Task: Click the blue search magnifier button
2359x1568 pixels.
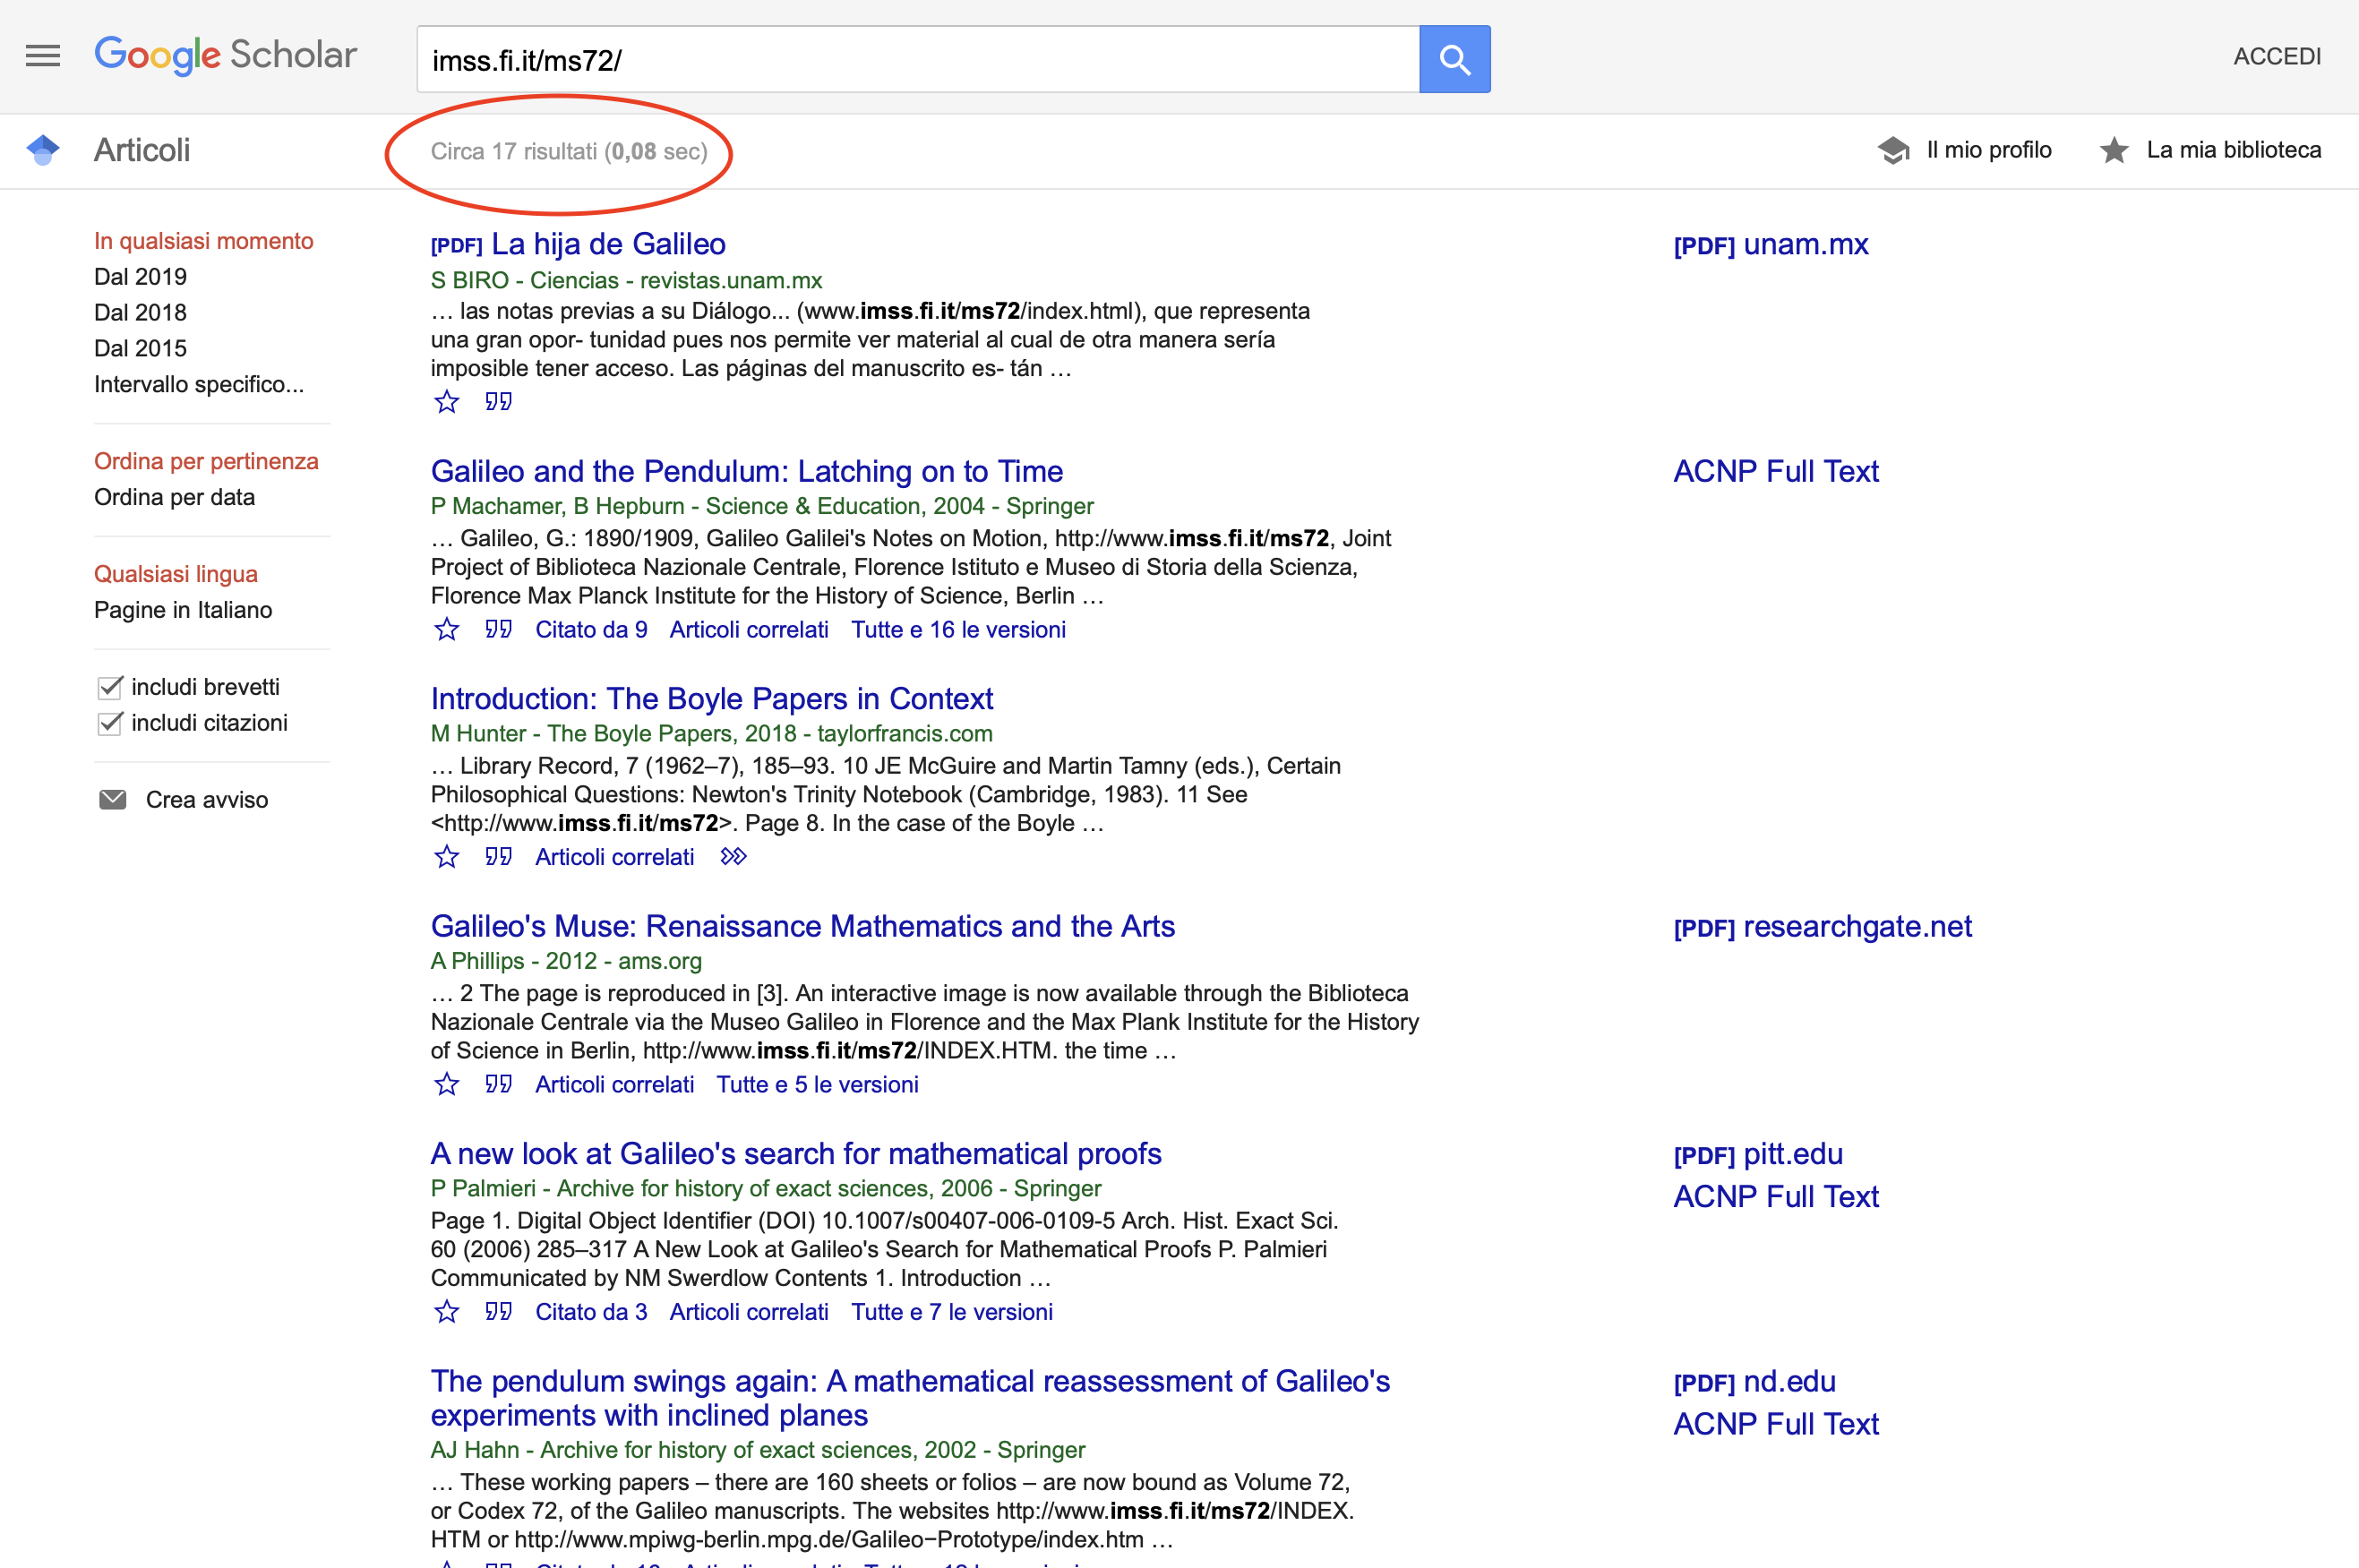Action: pyautogui.click(x=1454, y=59)
